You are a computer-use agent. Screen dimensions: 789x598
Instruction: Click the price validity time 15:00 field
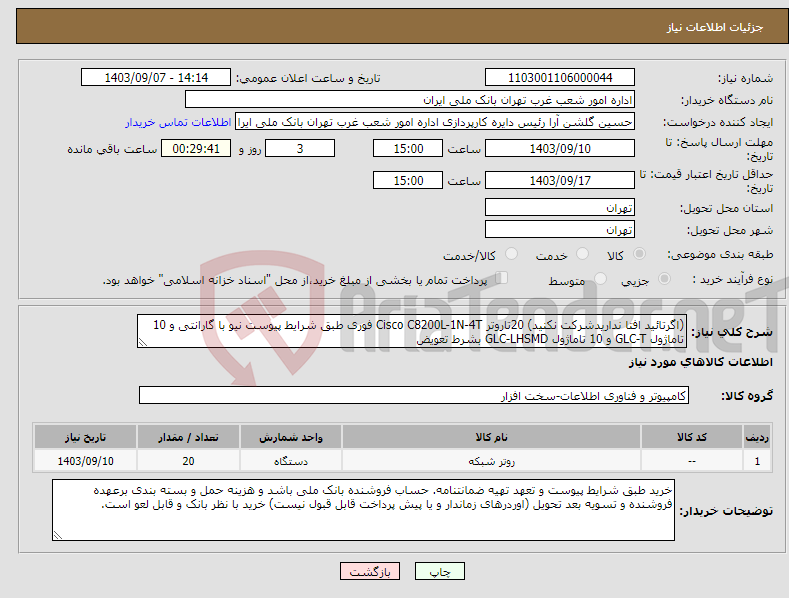coord(408,180)
